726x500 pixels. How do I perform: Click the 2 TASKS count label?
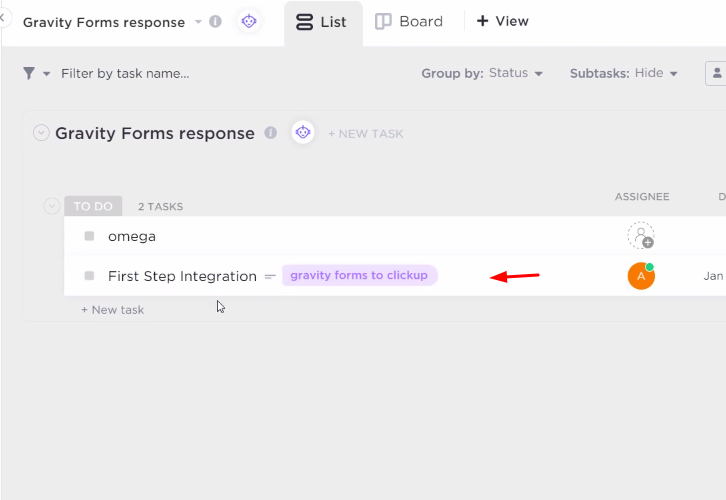(x=160, y=206)
